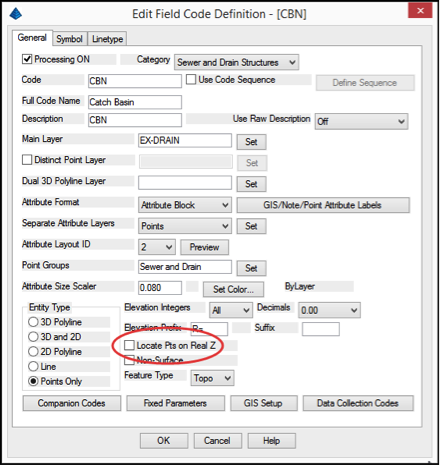Switch to the Linetype tab

pos(107,39)
